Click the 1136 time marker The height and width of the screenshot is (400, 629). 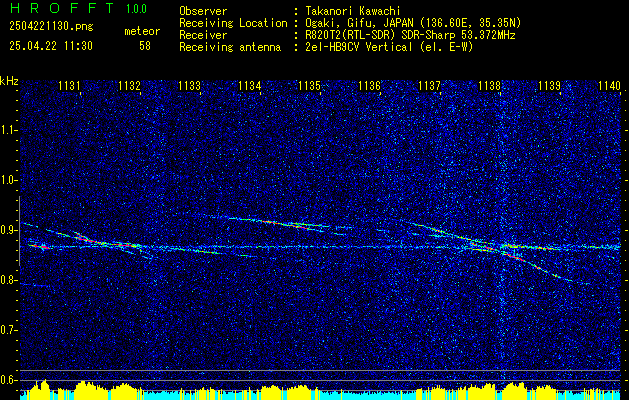[x=369, y=85]
